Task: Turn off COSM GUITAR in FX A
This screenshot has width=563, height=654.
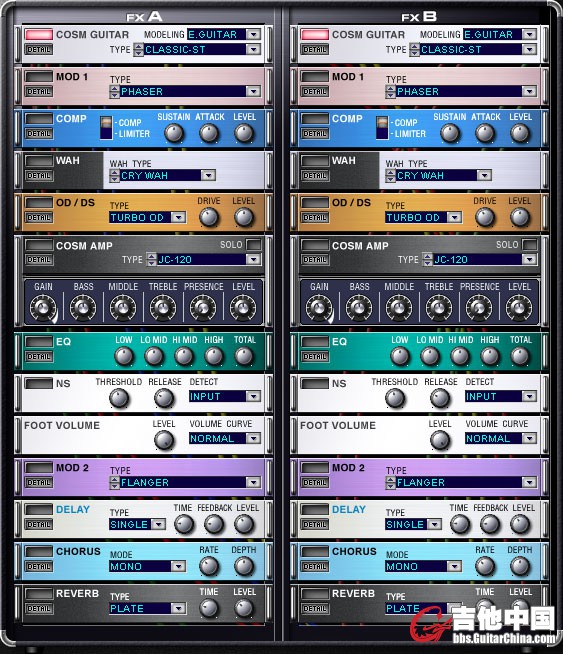Action: point(39,34)
